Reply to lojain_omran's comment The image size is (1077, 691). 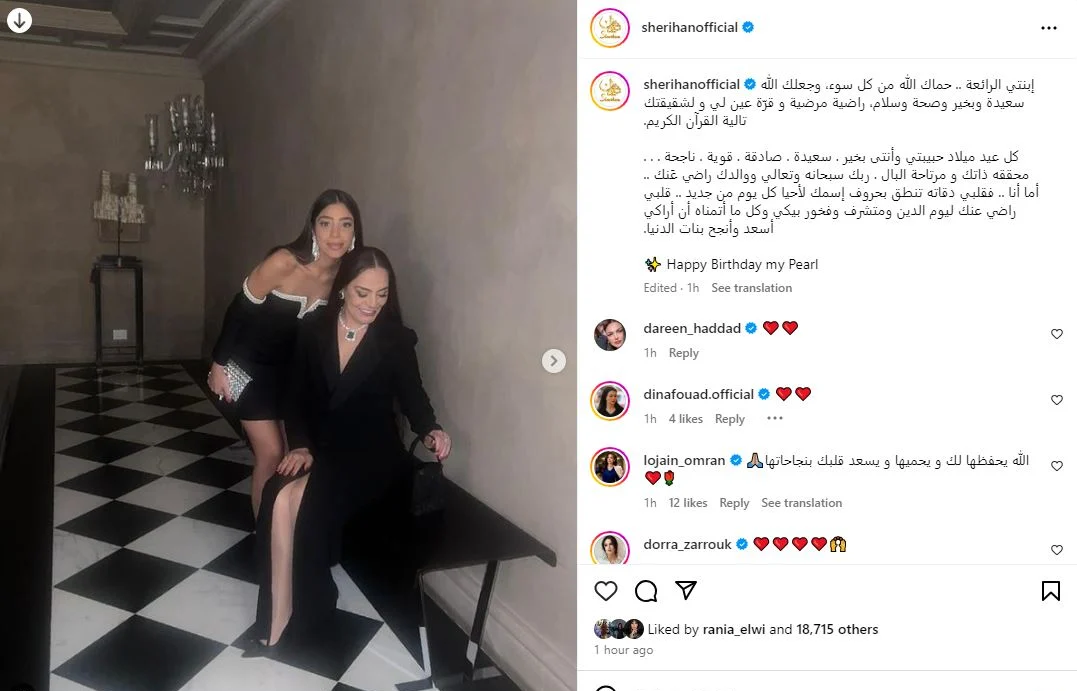[x=734, y=503]
